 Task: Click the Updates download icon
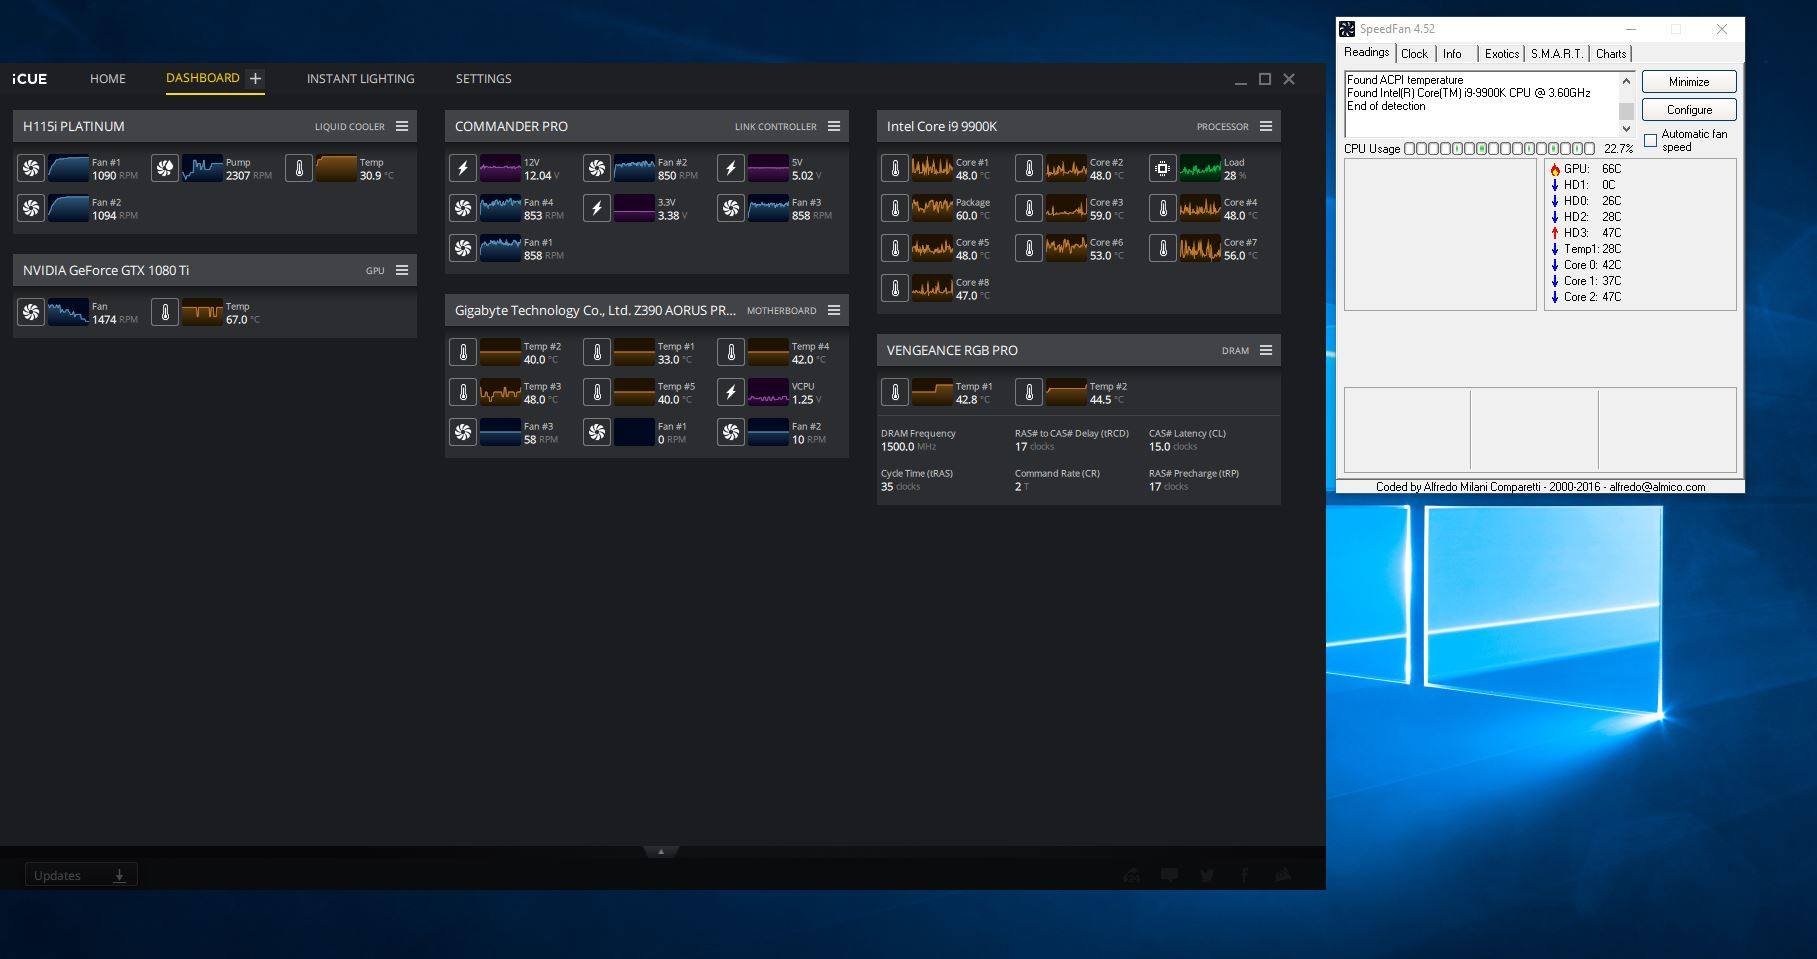tap(119, 875)
